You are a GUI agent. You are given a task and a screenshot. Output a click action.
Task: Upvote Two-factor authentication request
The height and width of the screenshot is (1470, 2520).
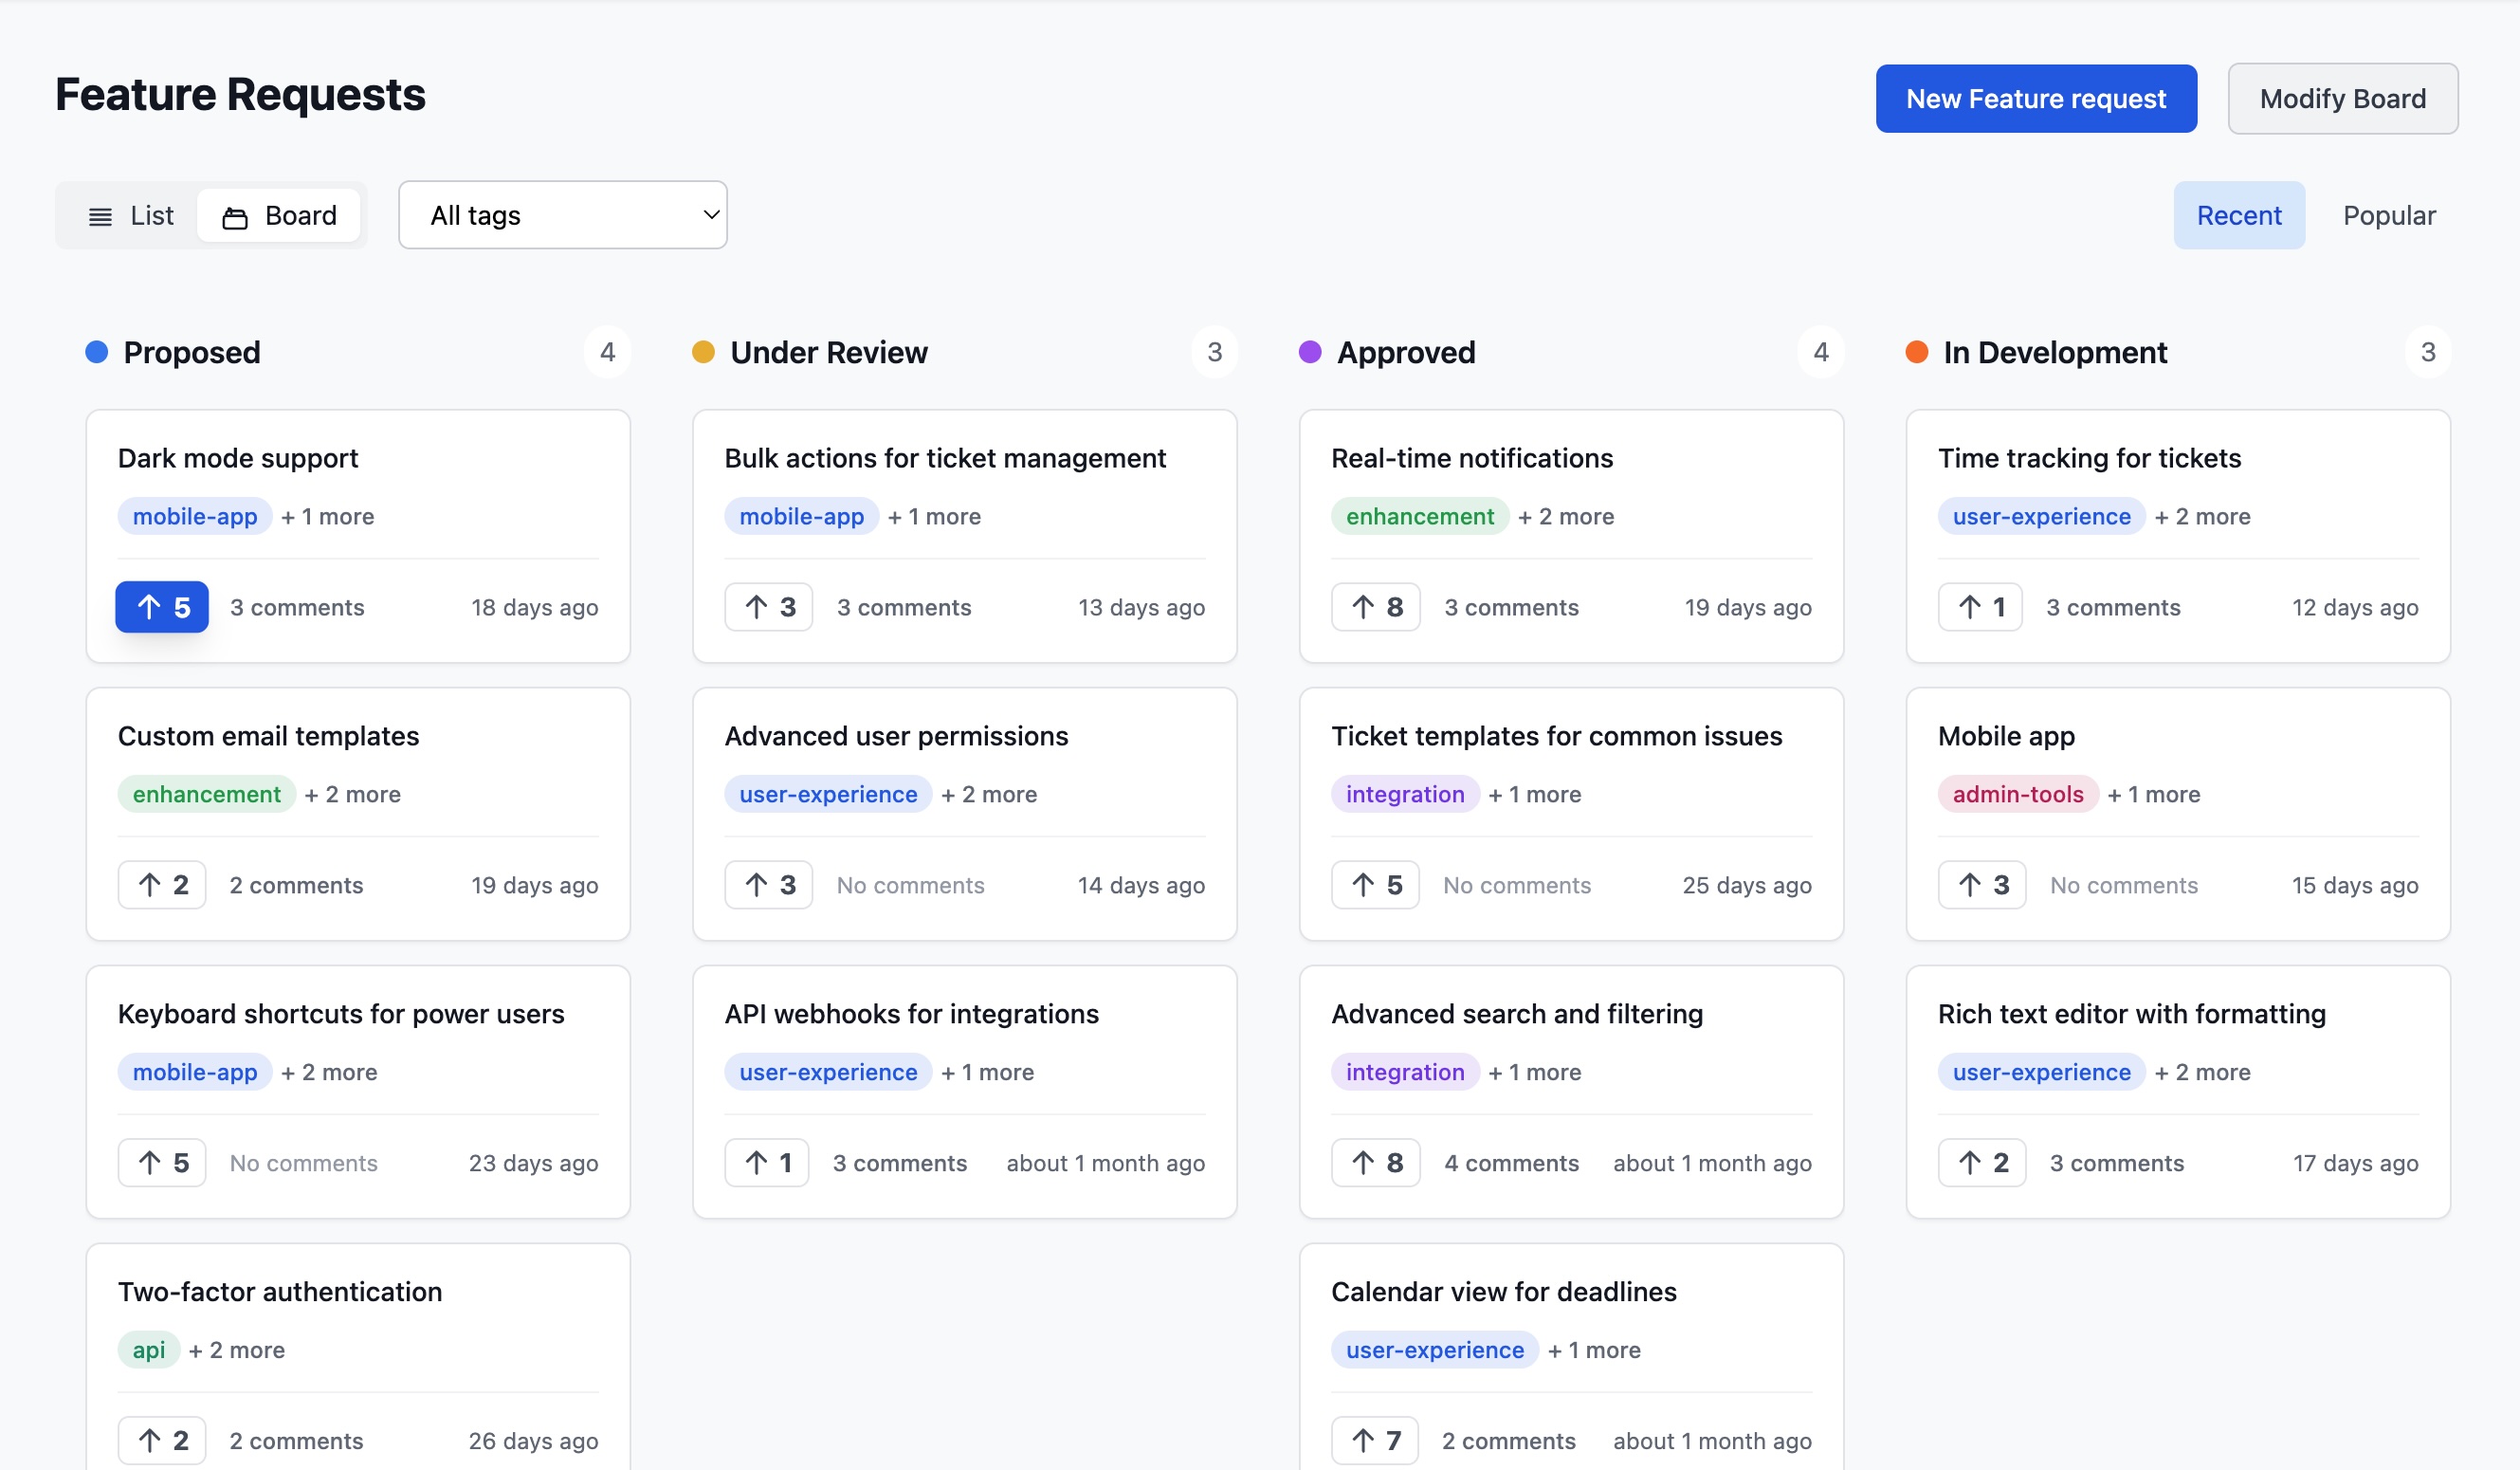(162, 1441)
